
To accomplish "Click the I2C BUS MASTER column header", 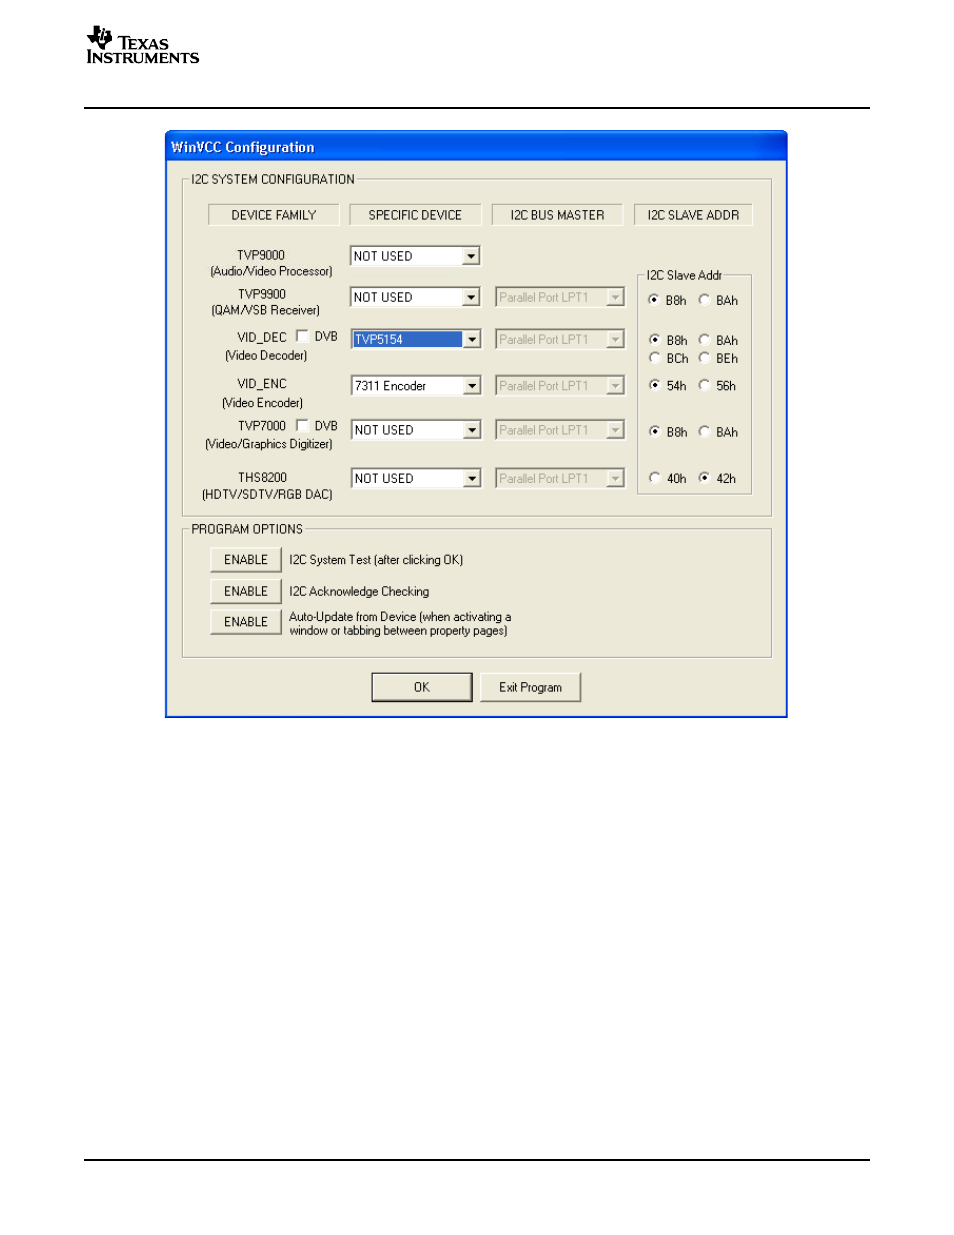I will (557, 215).
